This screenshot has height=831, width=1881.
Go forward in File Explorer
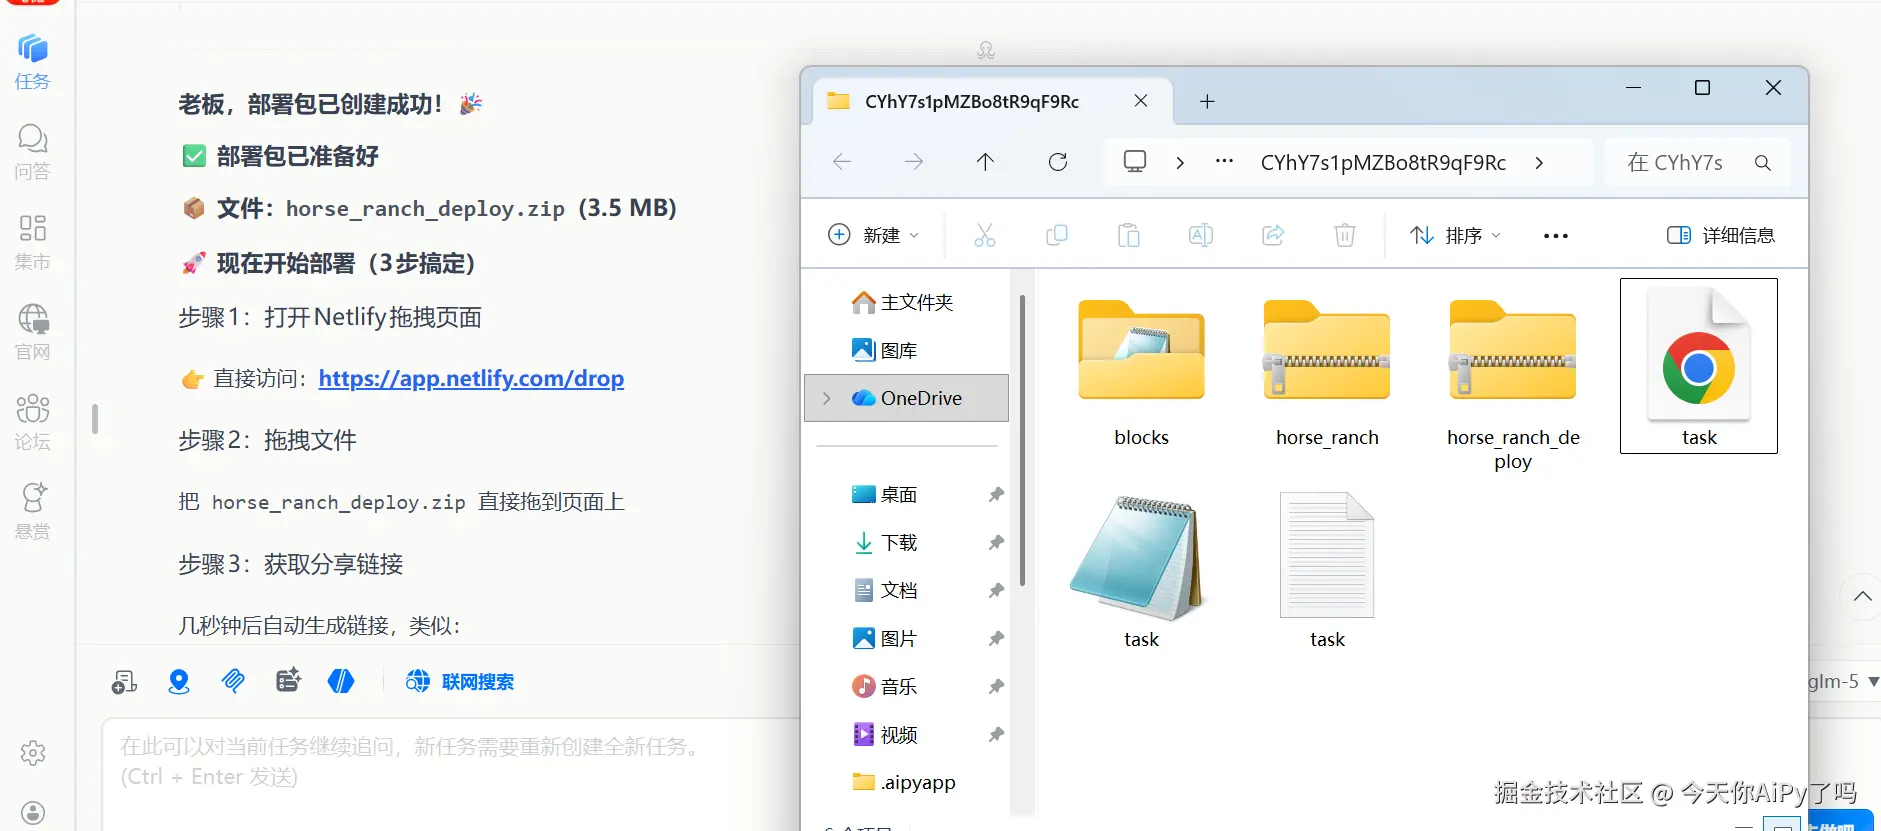click(914, 162)
